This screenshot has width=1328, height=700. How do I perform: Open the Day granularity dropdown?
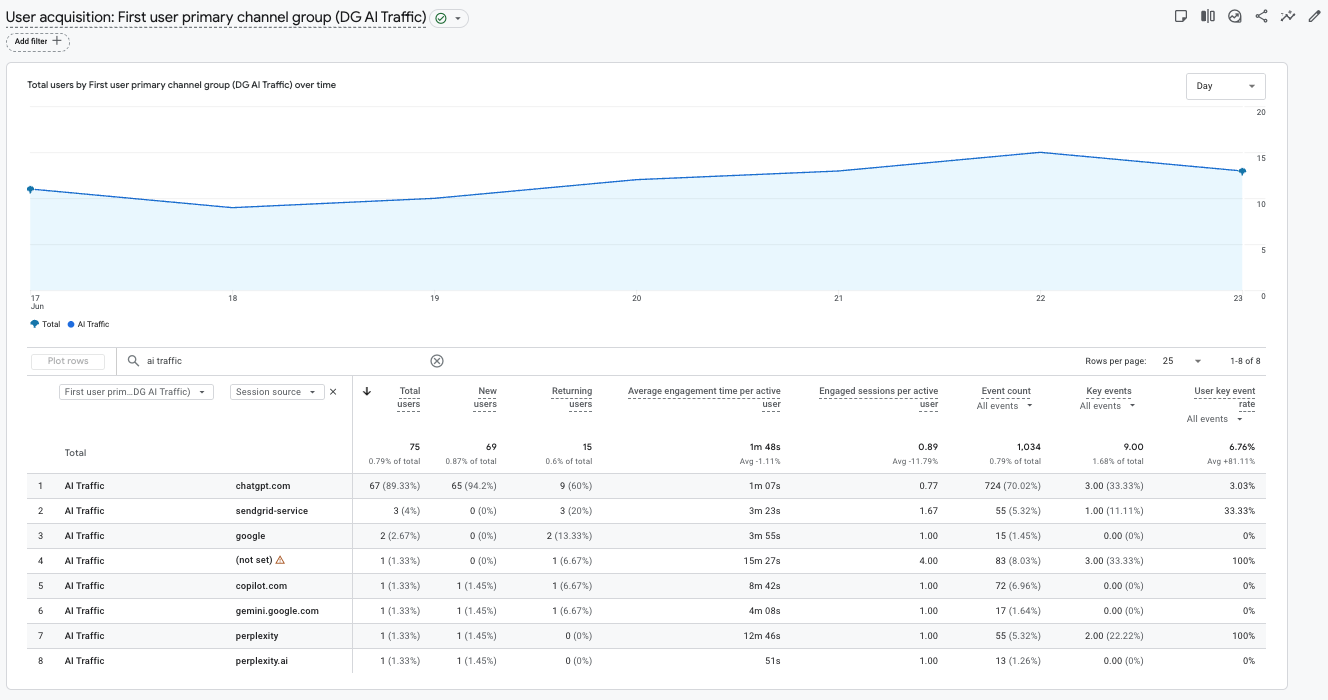tap(1225, 86)
